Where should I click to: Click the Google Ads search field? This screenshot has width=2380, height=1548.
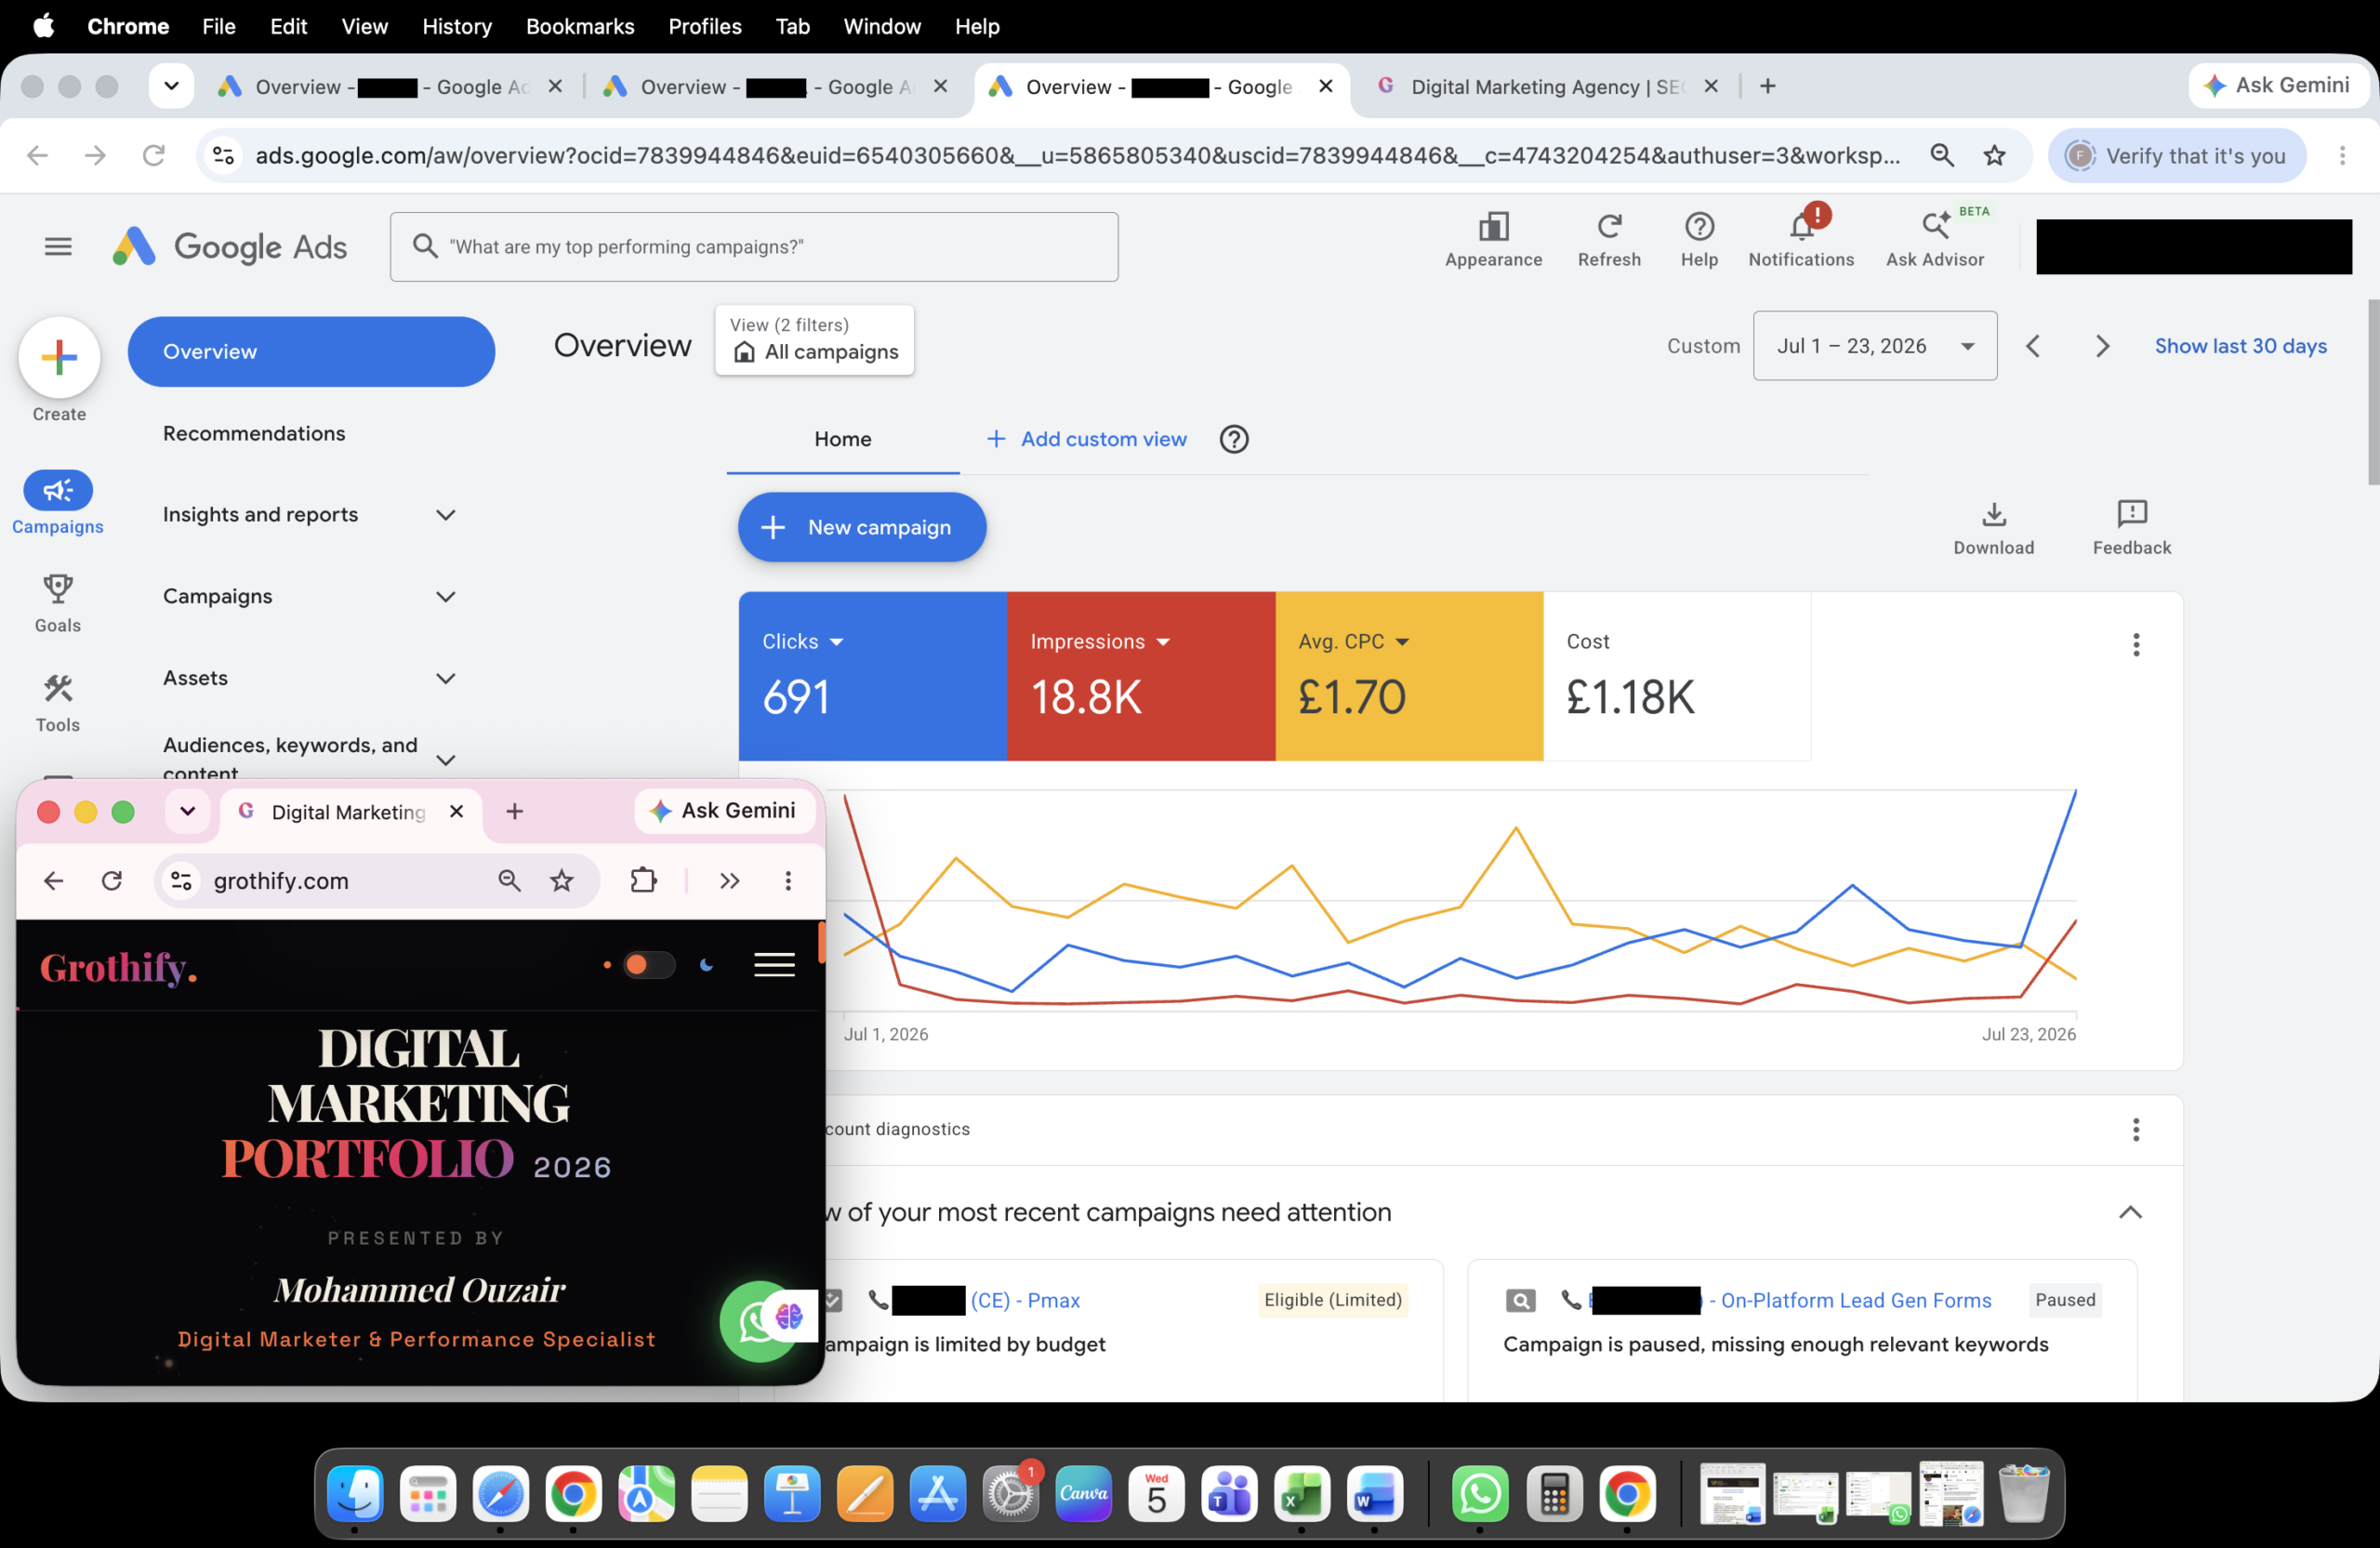(754, 246)
